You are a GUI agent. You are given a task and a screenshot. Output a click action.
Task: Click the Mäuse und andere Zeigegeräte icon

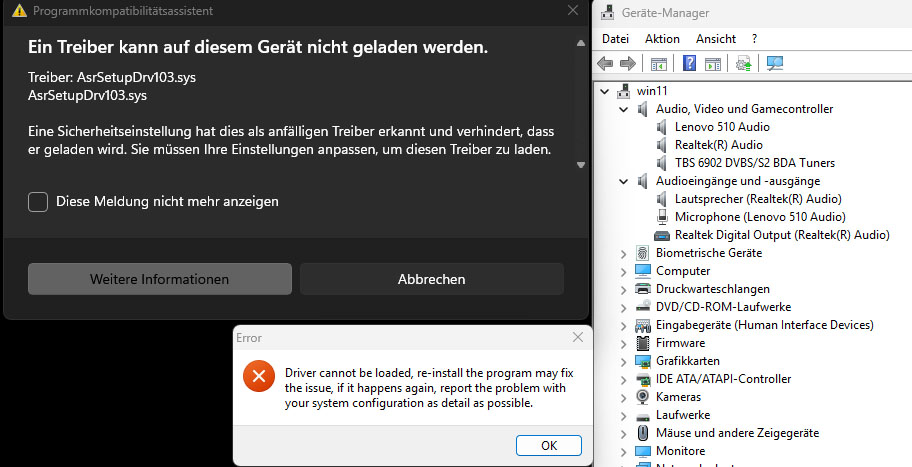click(643, 433)
